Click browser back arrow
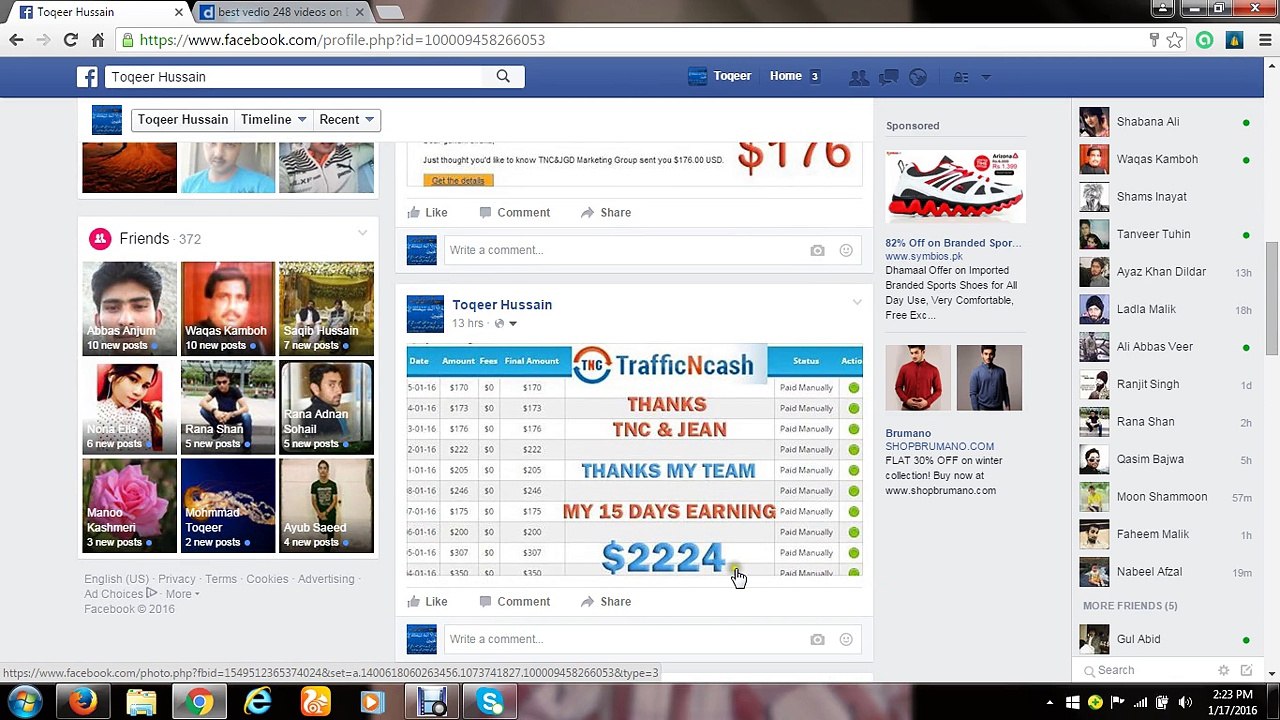This screenshot has height=720, width=1280. click(16, 40)
